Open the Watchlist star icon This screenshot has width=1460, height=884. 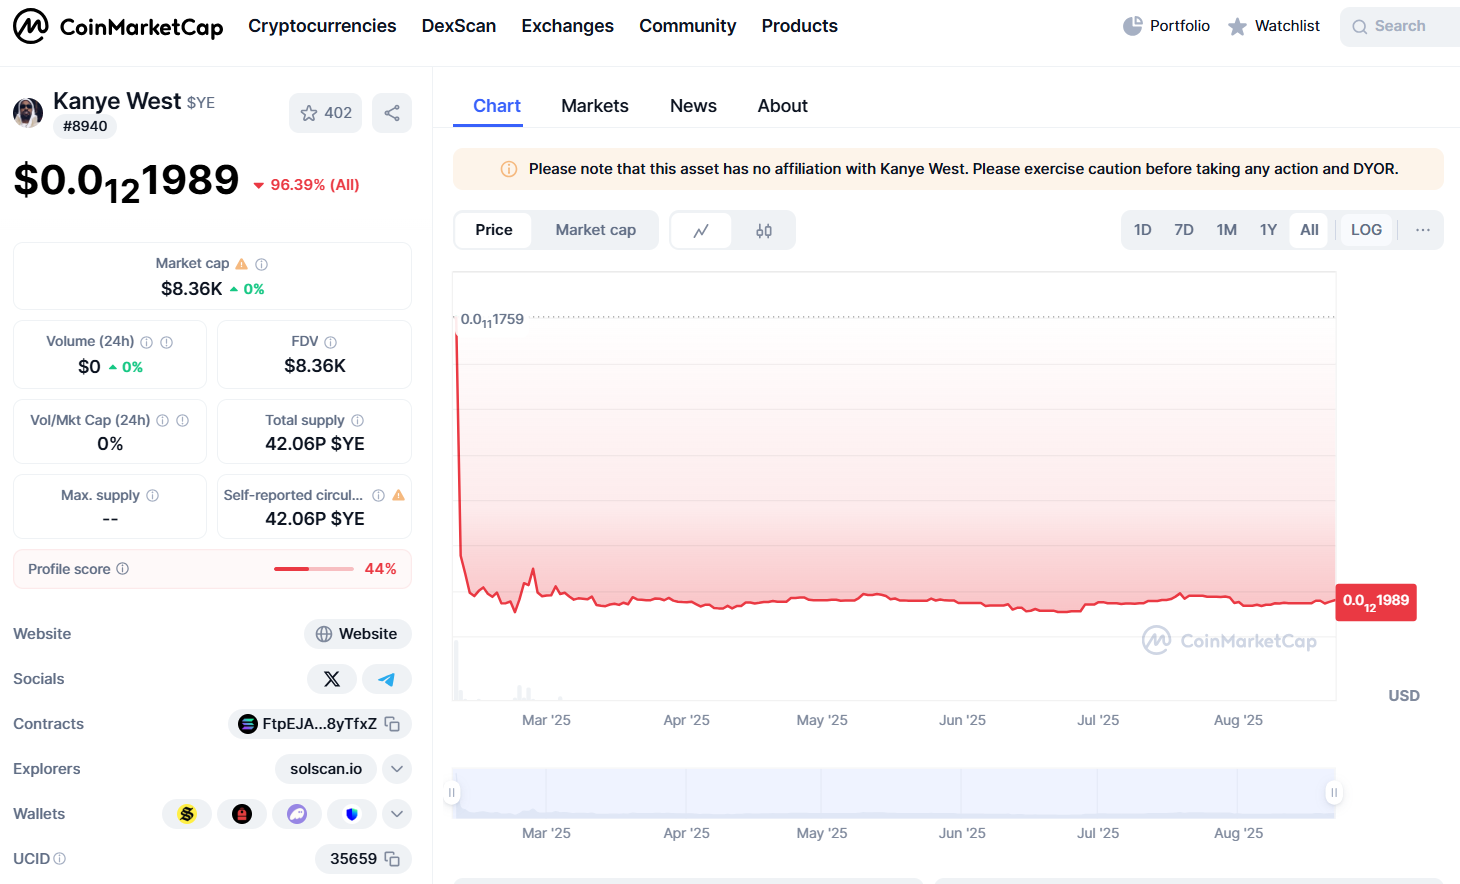click(x=1237, y=27)
